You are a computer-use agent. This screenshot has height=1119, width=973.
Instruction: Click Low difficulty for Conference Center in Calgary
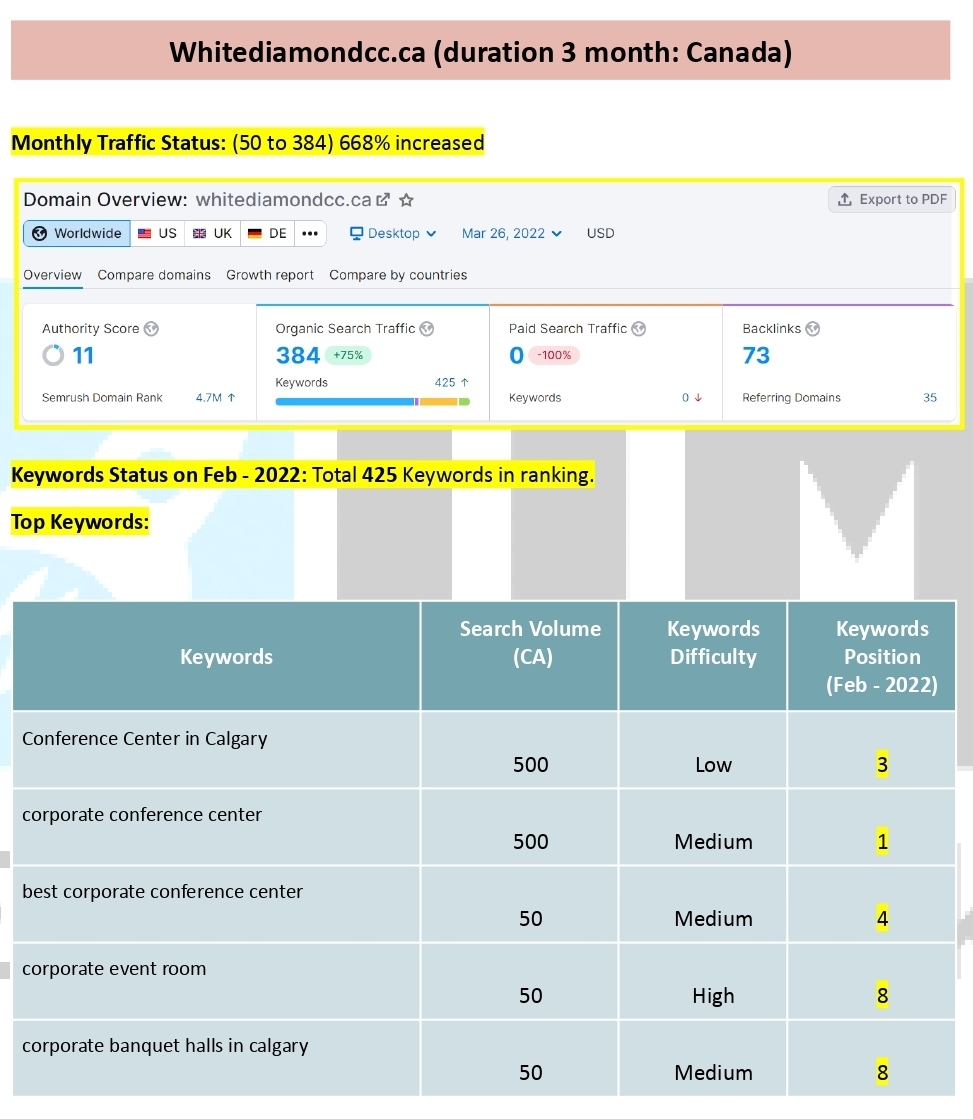713,764
